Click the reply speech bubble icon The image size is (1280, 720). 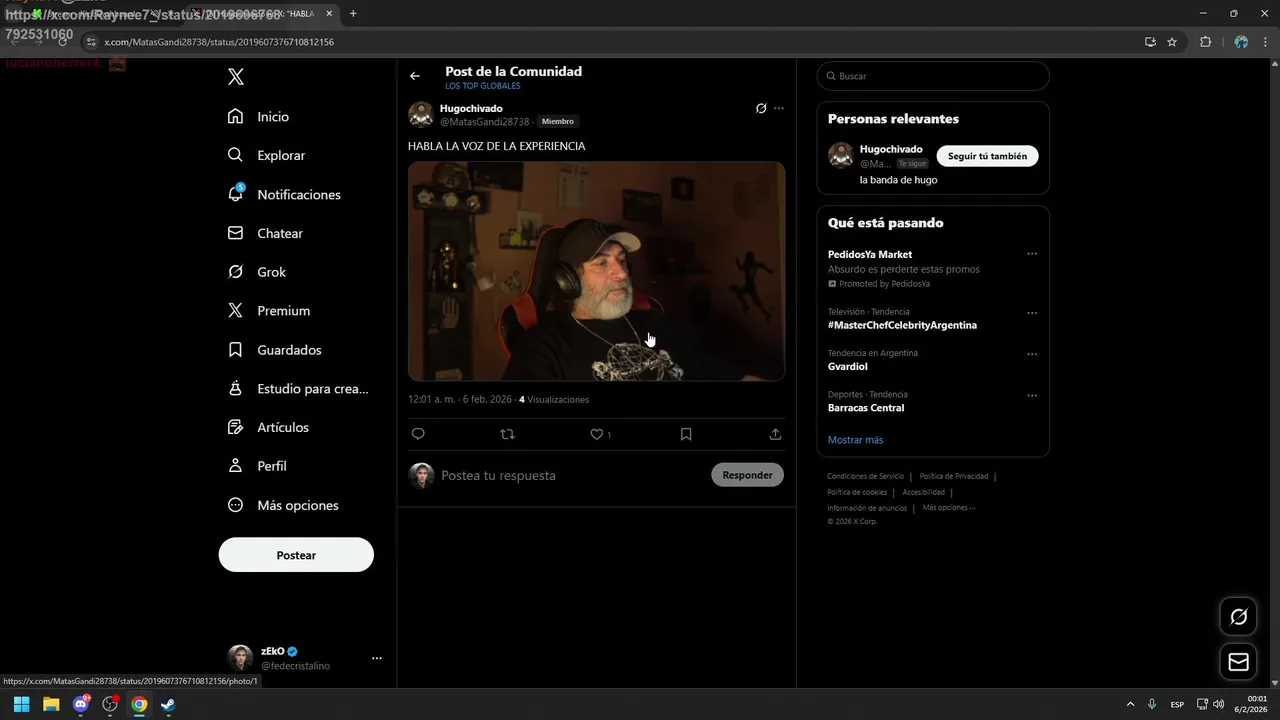(x=418, y=434)
